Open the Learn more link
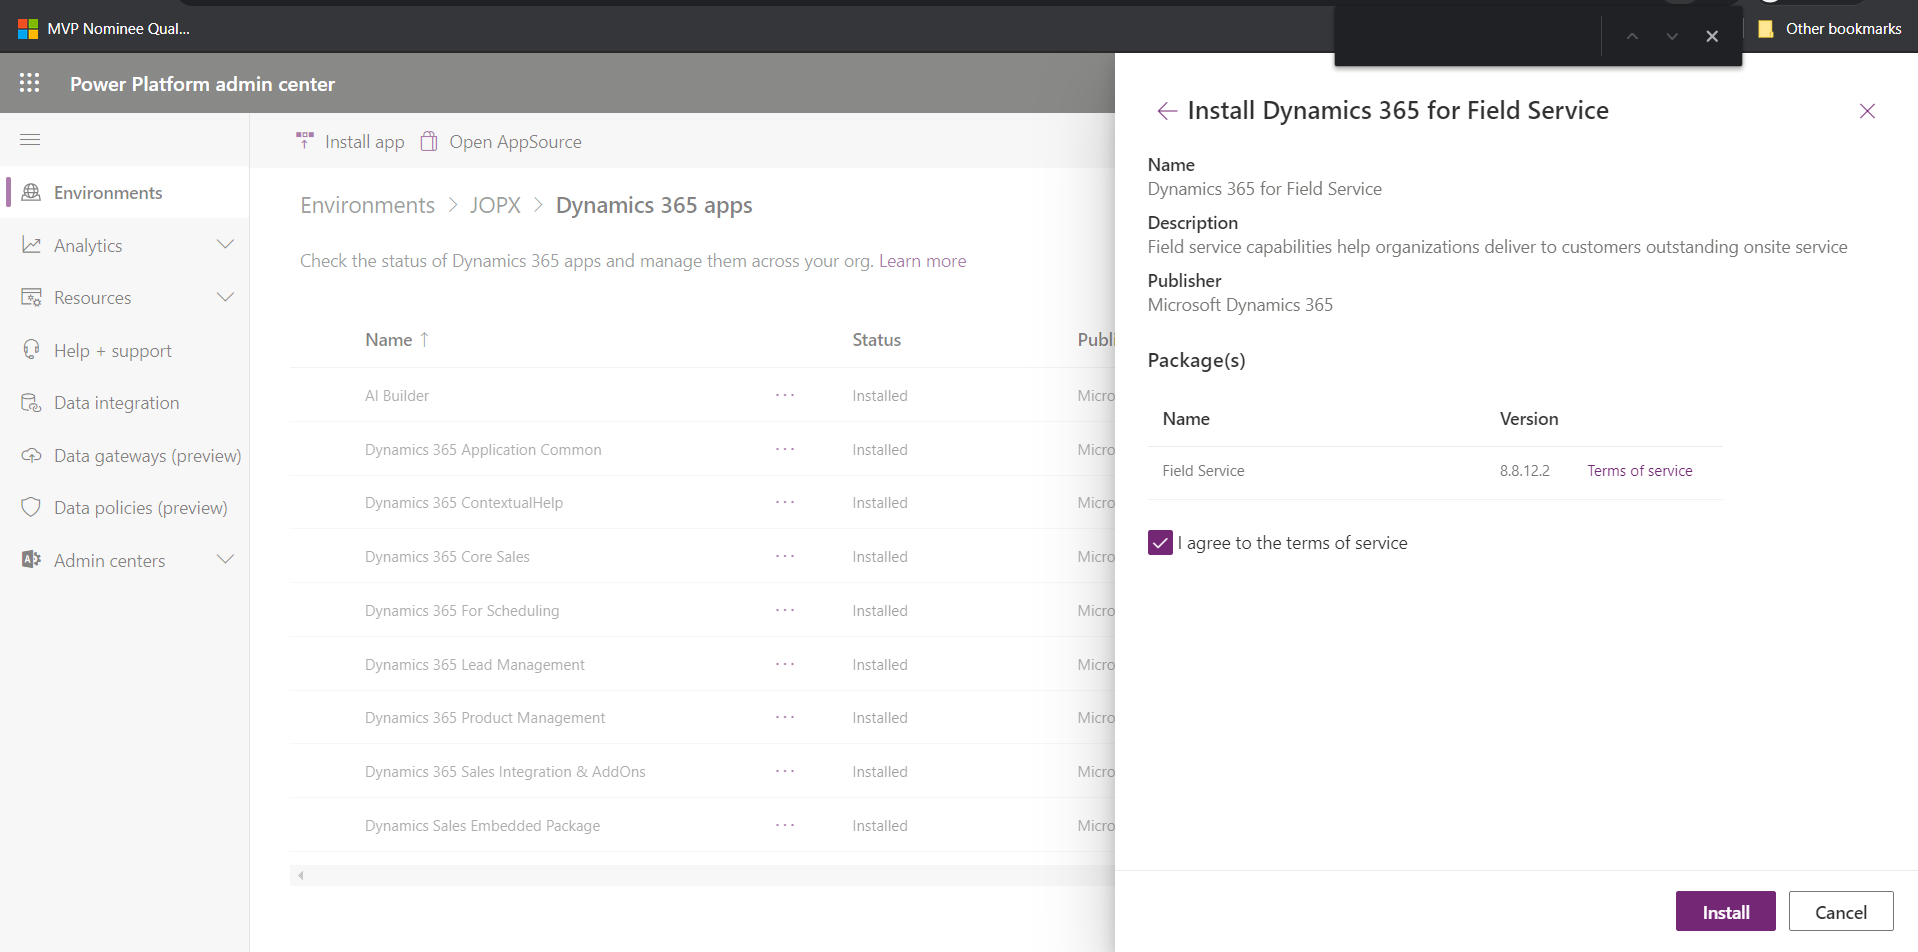This screenshot has width=1918, height=952. point(922,260)
